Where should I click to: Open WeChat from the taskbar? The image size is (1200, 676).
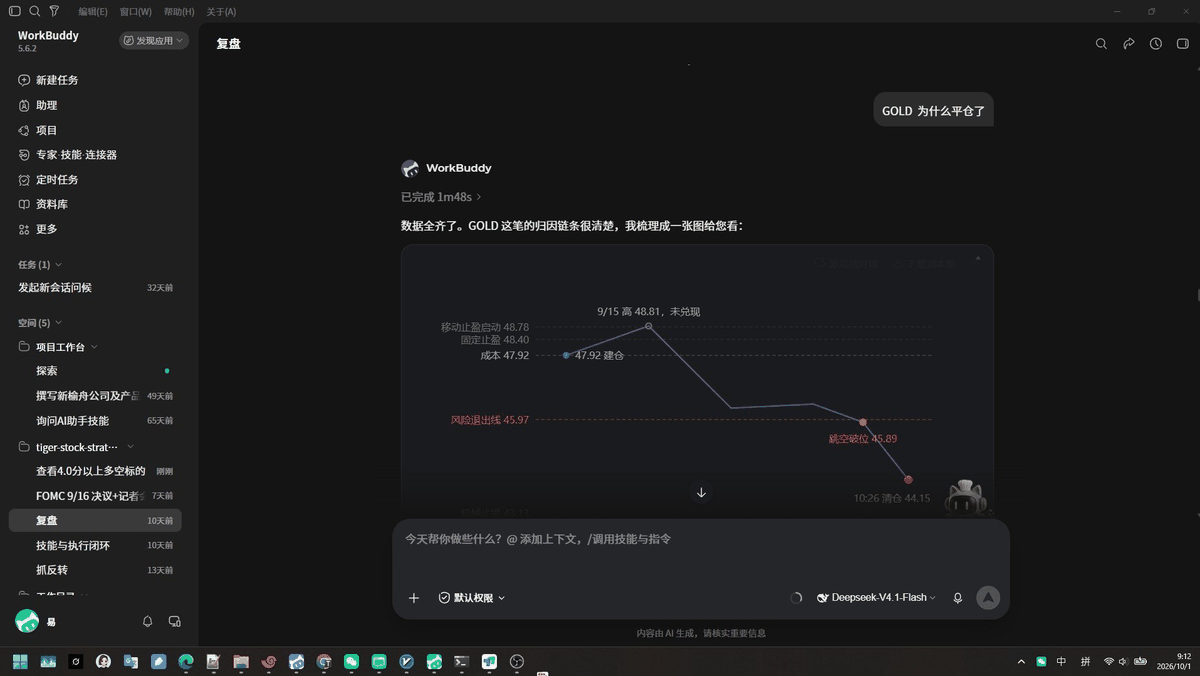352,661
